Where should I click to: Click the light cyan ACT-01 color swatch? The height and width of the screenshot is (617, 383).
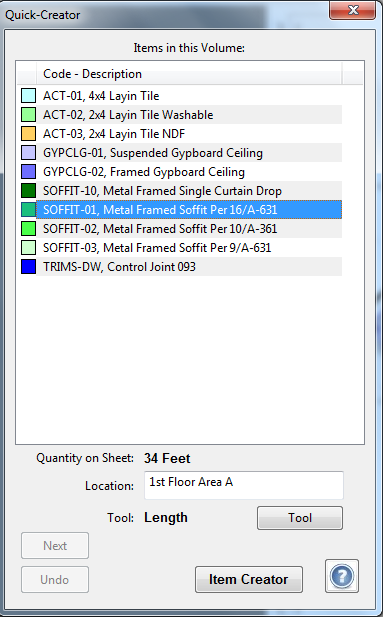28,96
